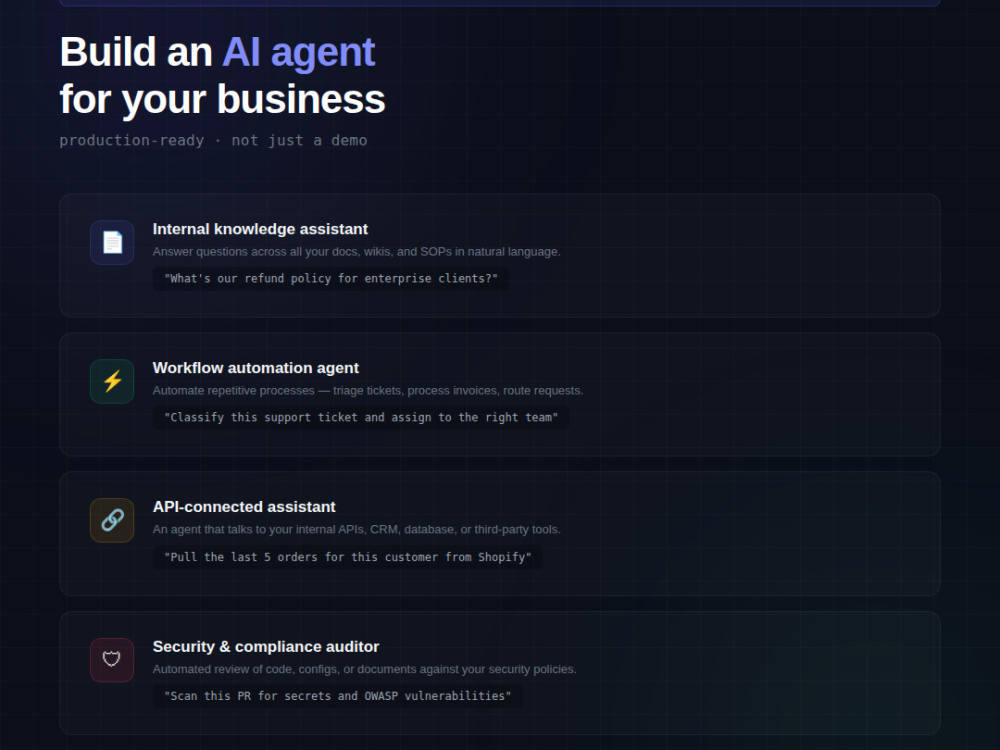Open the Internal knowledge assistant title
1000x750 pixels.
click(260, 229)
